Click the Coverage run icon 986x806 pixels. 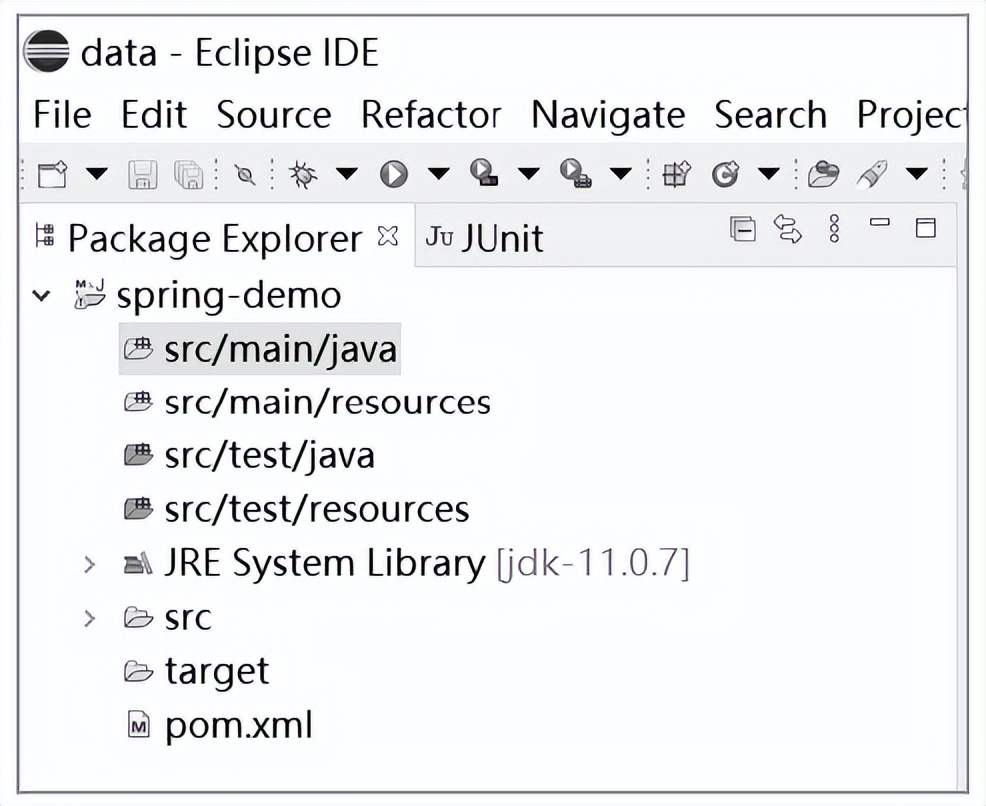click(x=484, y=172)
